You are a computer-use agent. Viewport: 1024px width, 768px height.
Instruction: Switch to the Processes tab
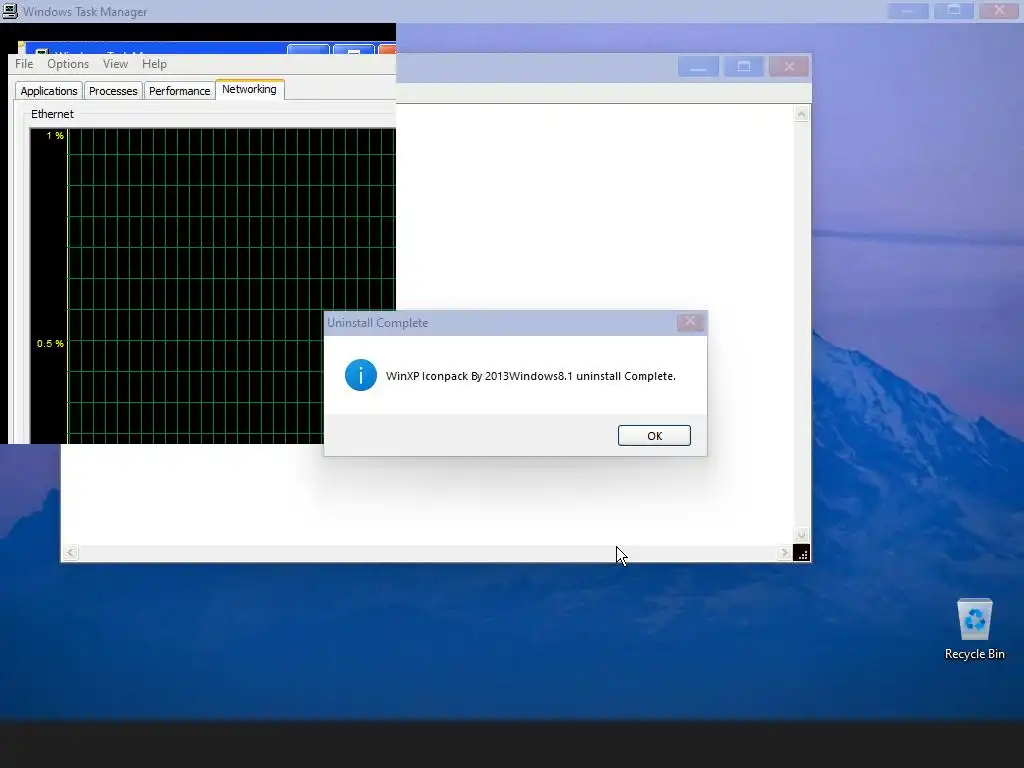[x=113, y=91]
